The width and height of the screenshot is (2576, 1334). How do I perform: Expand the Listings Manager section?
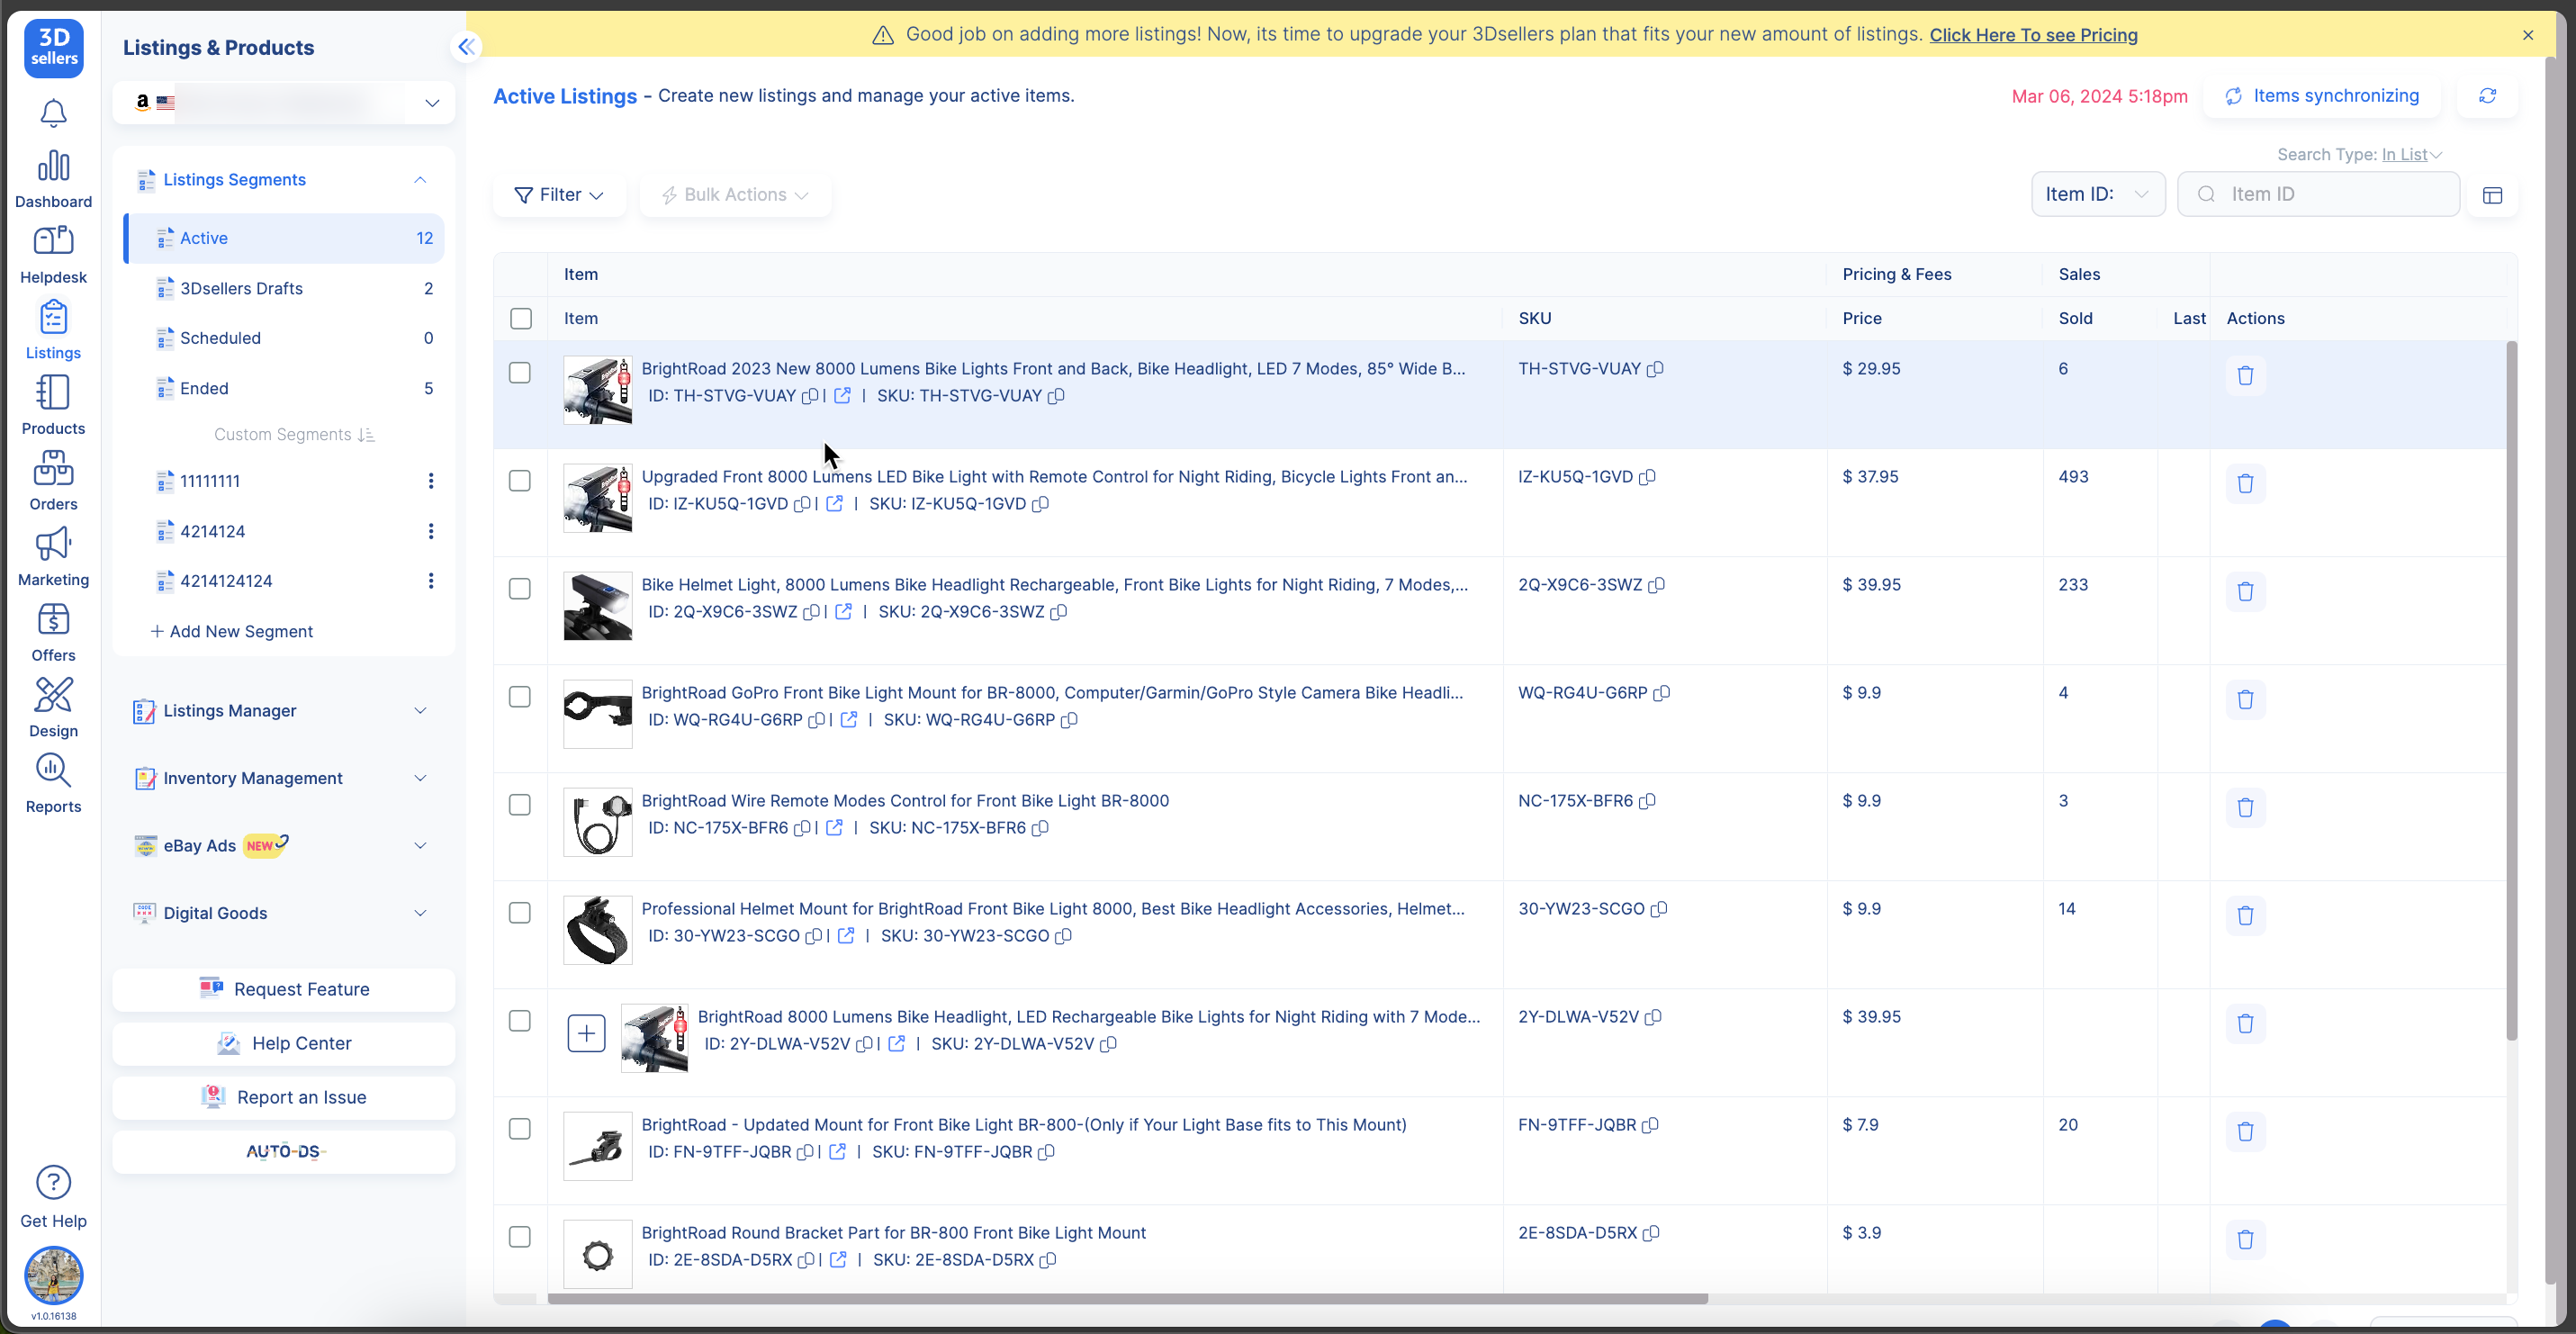click(x=284, y=711)
